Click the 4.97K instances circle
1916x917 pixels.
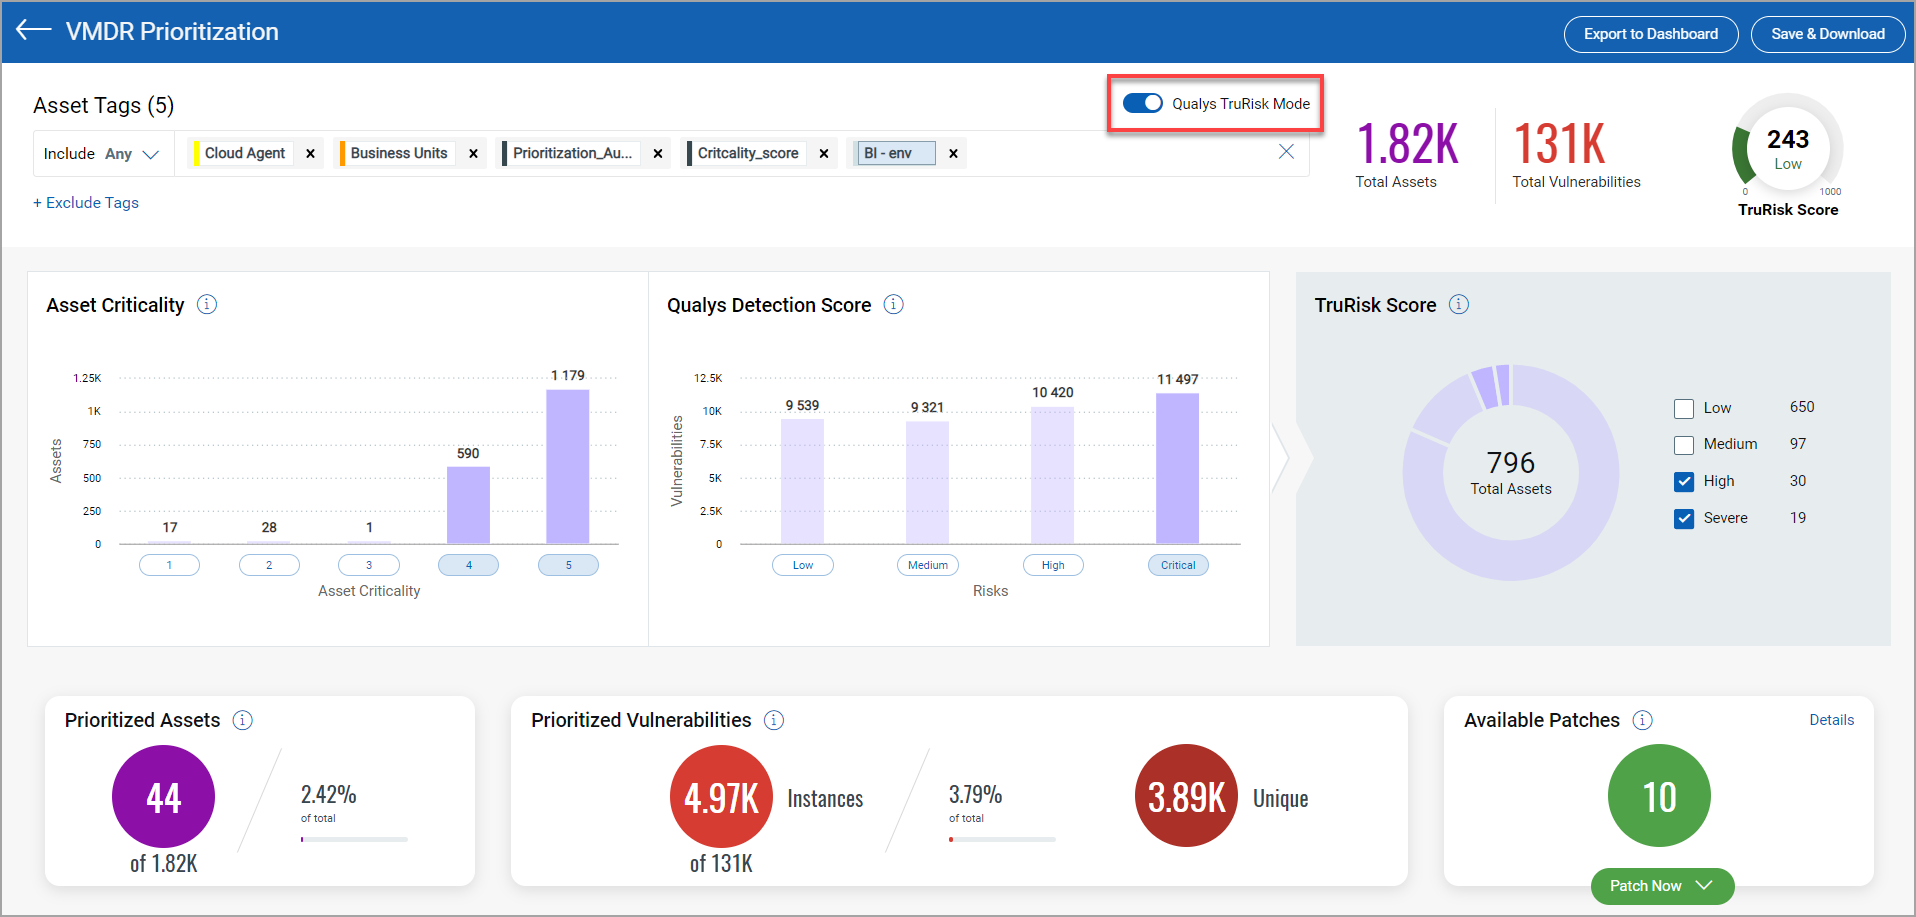[721, 797]
